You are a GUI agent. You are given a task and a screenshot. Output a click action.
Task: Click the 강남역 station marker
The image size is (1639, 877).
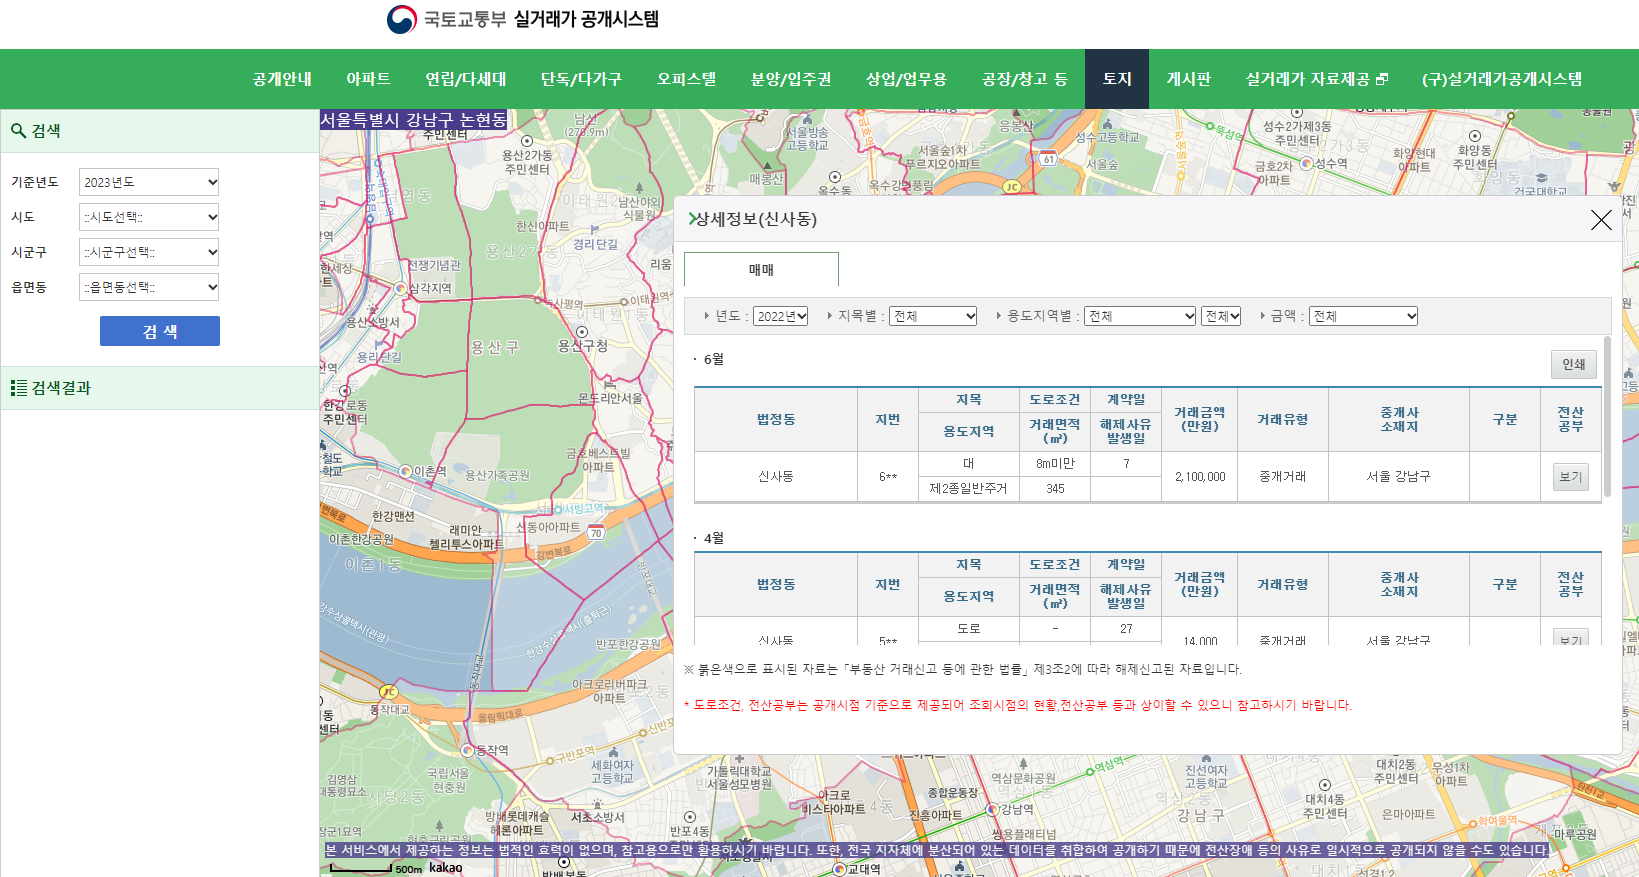coord(992,809)
